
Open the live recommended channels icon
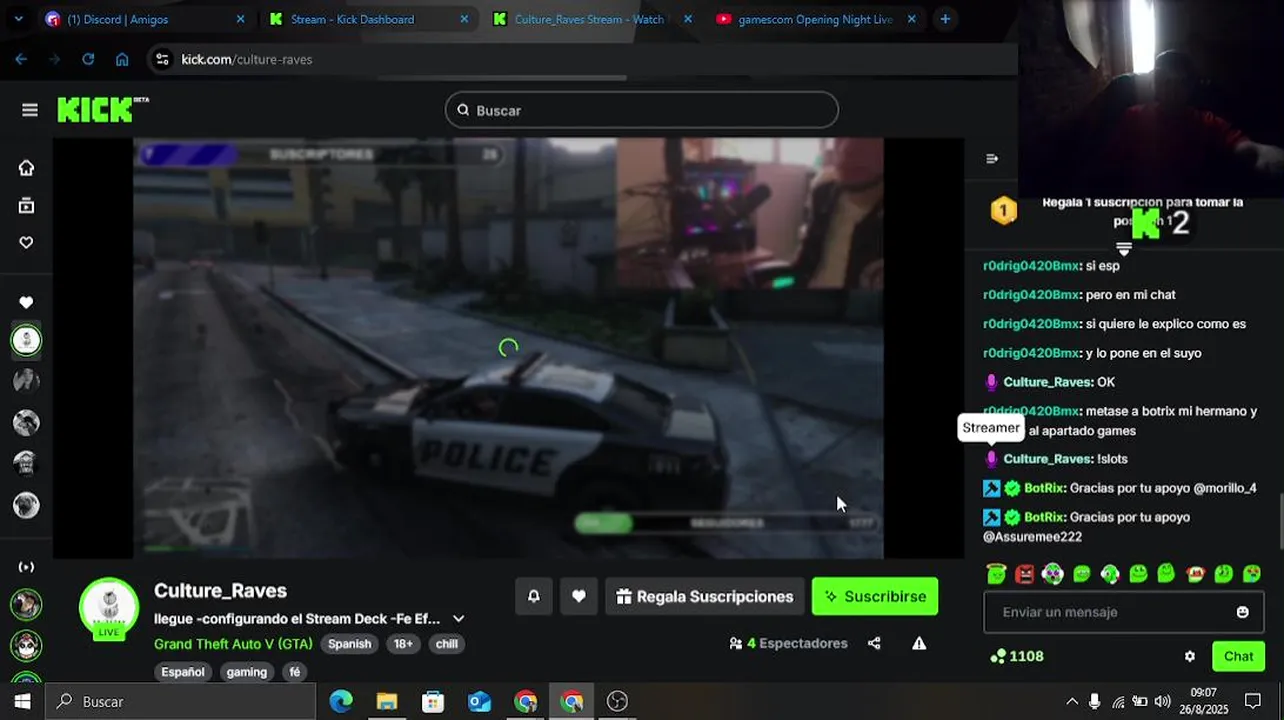pyautogui.click(x=26, y=567)
